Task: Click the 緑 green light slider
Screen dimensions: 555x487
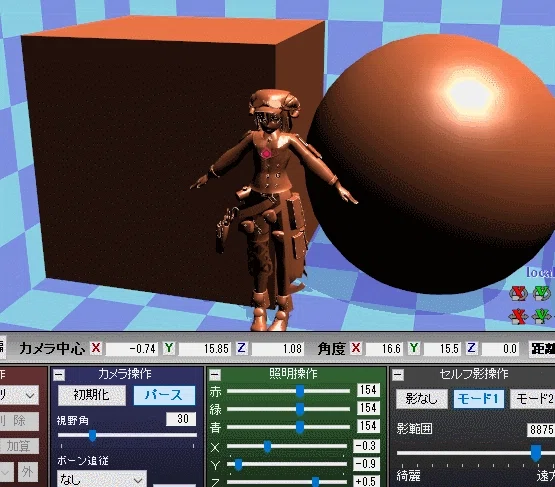Action: tap(288, 409)
